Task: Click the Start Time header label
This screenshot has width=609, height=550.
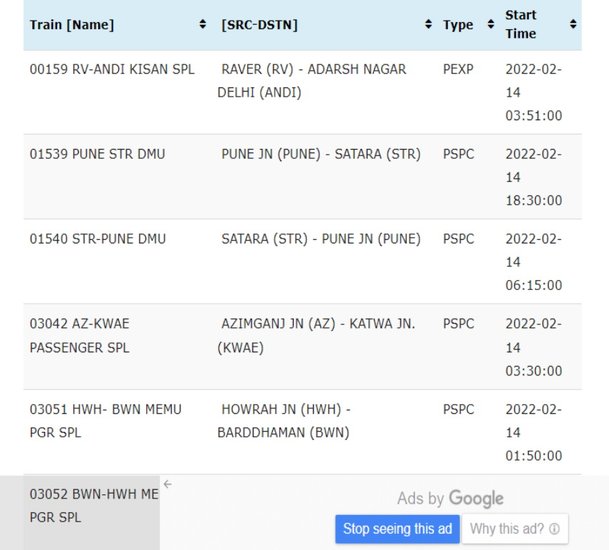Action: point(520,24)
